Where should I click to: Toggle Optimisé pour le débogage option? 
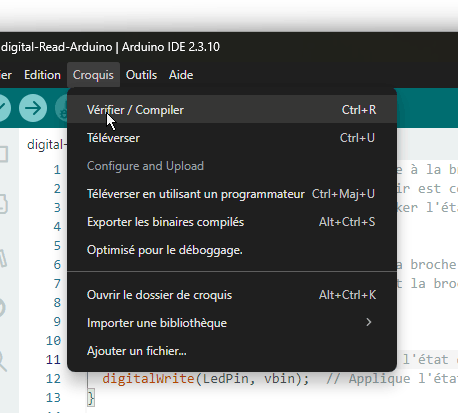click(x=232, y=250)
